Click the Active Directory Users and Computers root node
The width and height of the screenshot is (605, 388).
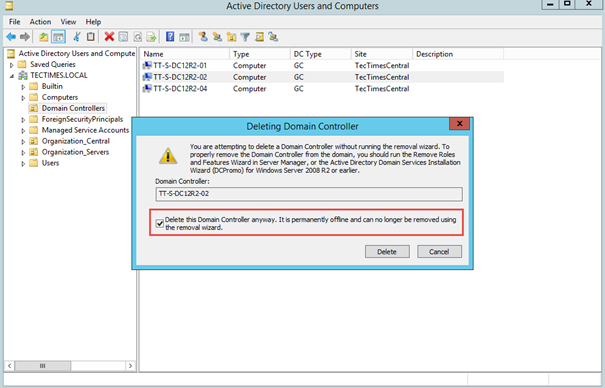(x=77, y=53)
